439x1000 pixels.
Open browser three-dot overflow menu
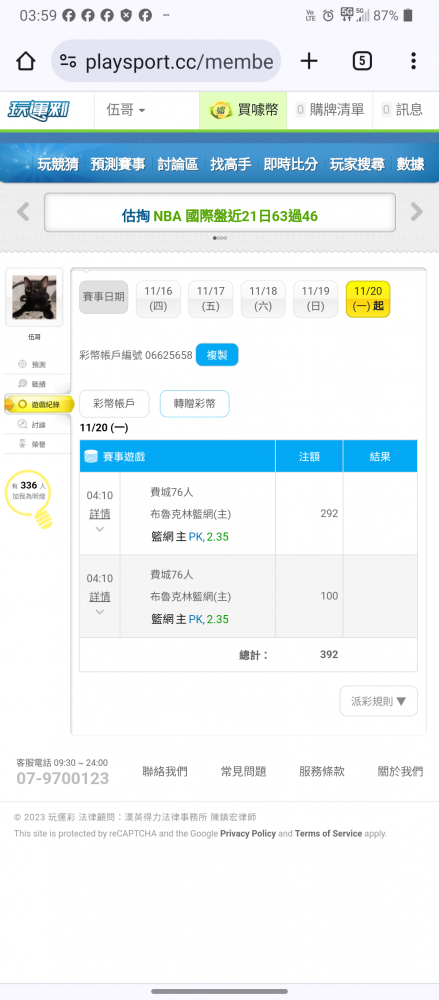click(413, 61)
